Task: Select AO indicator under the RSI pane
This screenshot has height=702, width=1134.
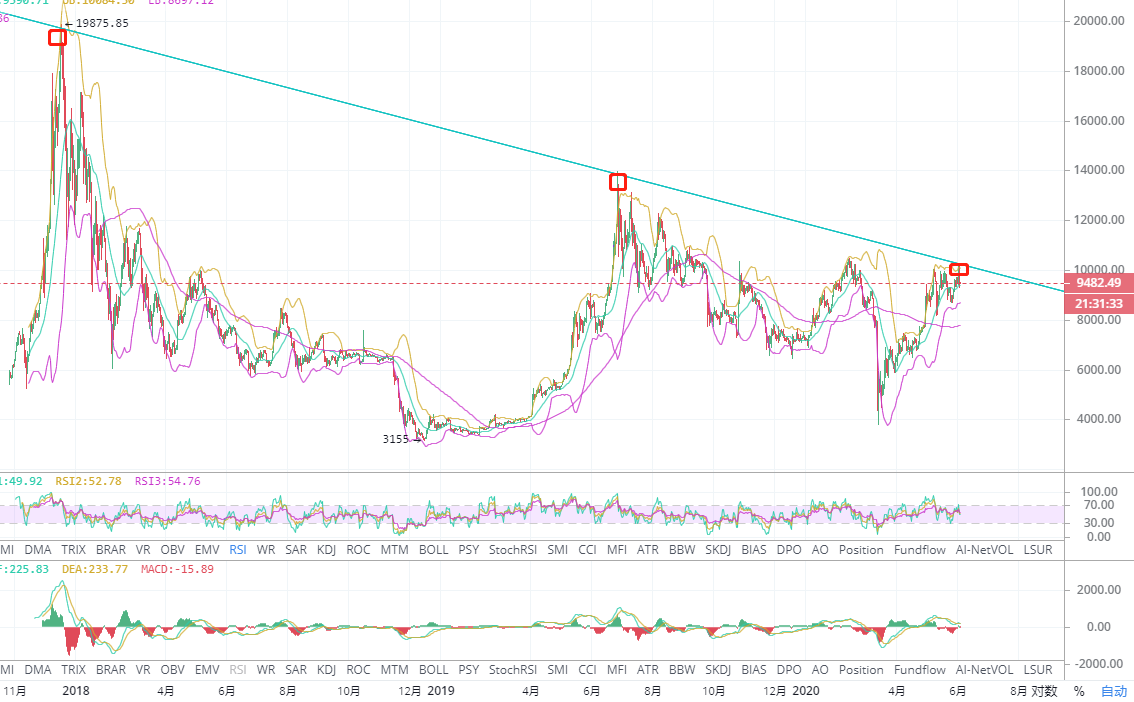Action: (x=820, y=549)
